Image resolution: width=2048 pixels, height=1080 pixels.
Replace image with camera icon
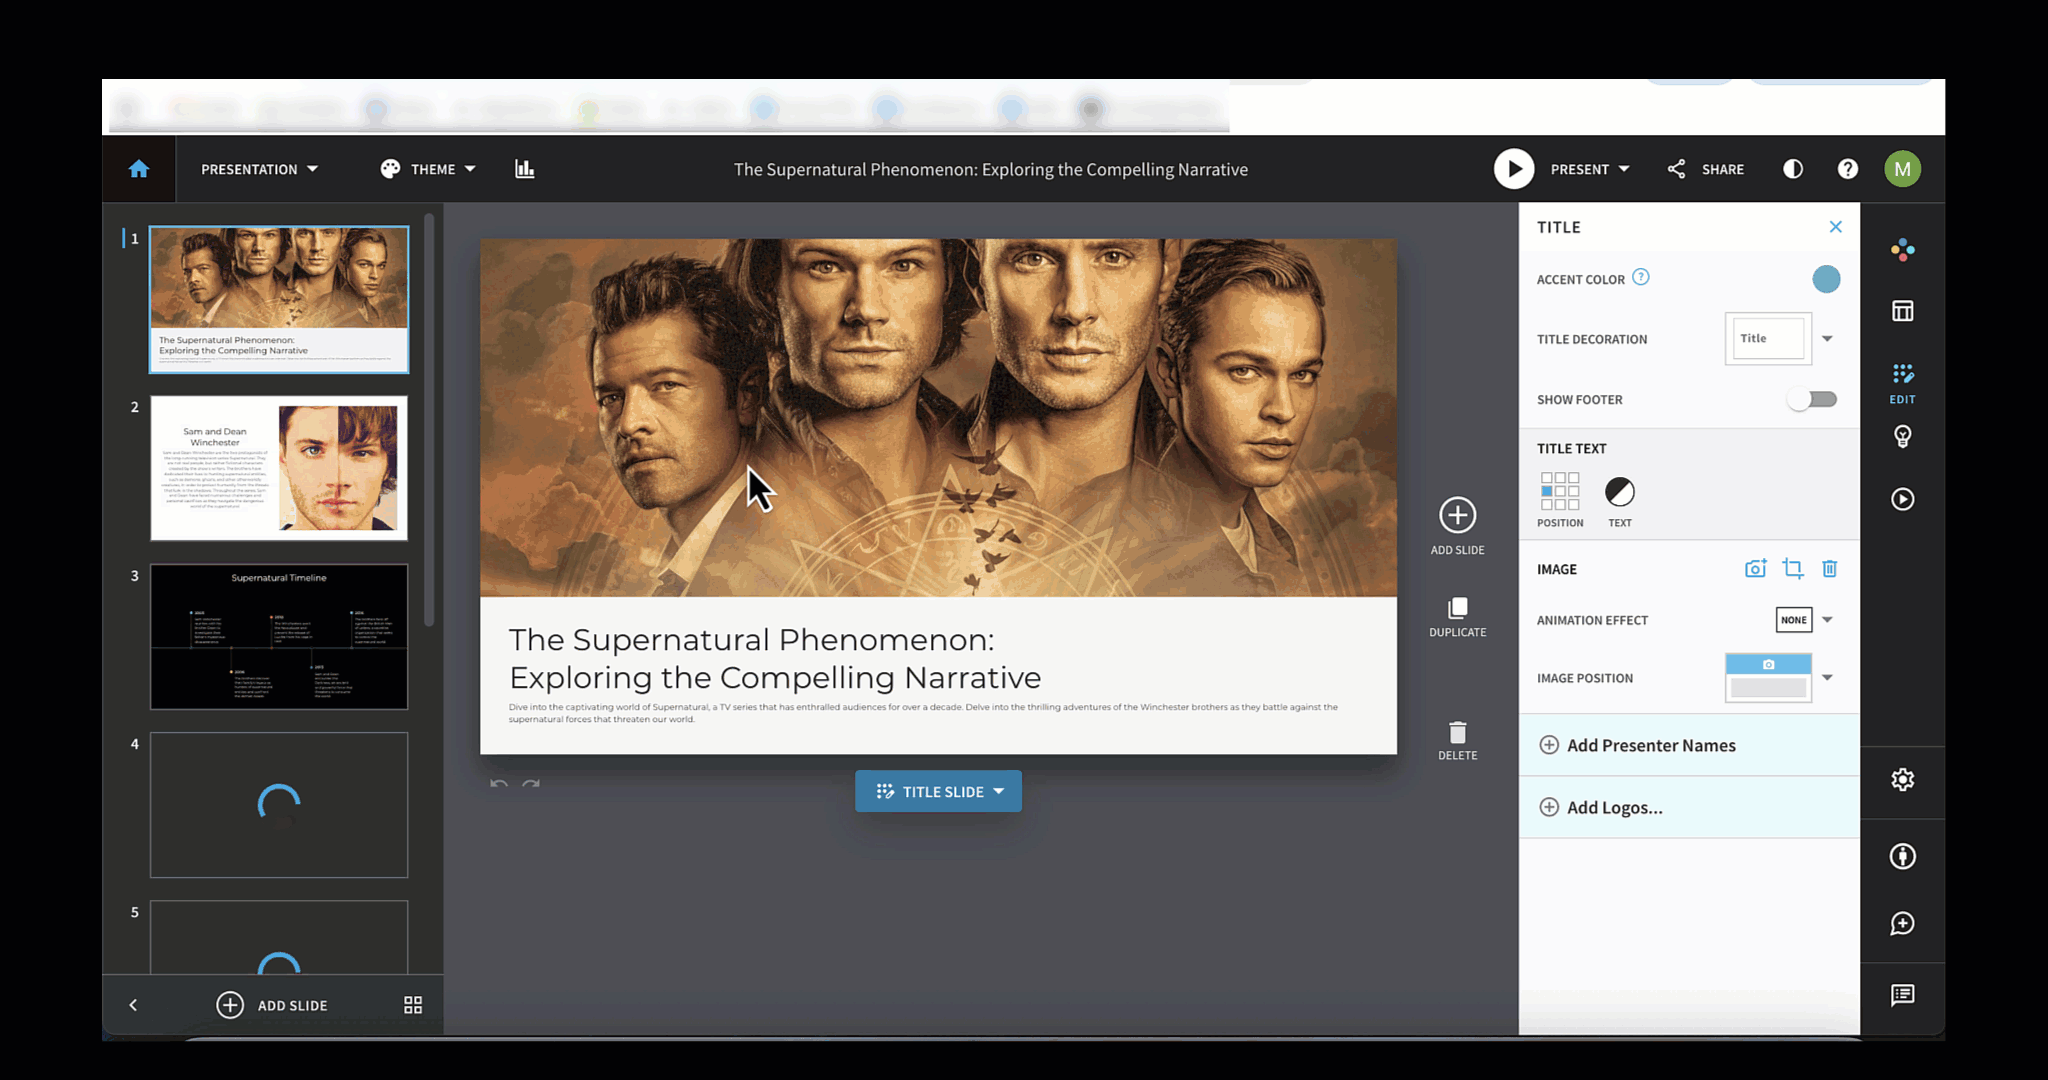[1755, 569]
